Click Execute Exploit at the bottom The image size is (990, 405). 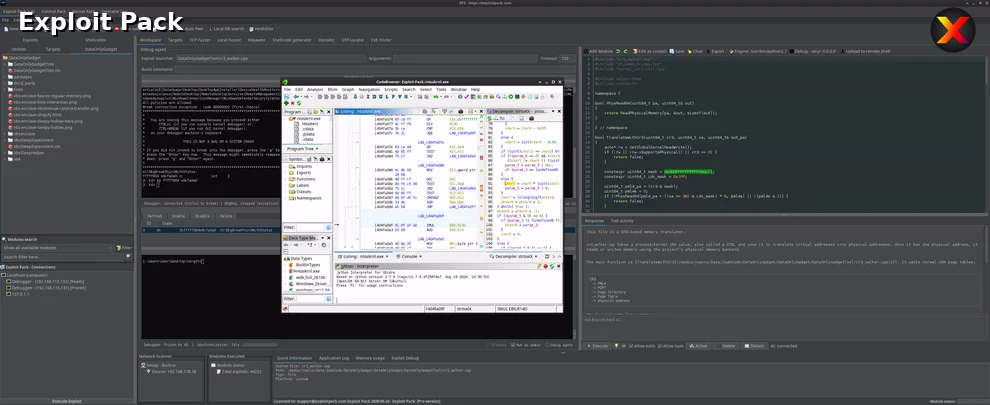66,401
